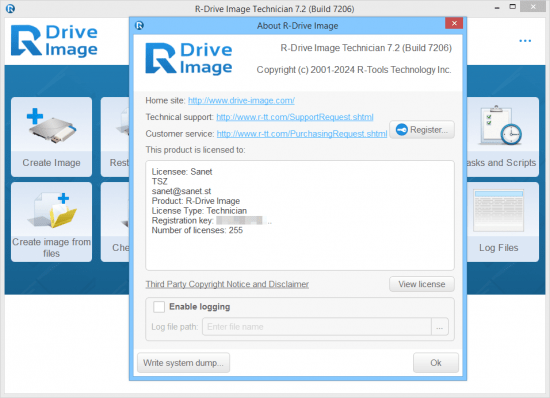Maximize the main R-Drive Image window
550x398 pixels.
[513, 7]
